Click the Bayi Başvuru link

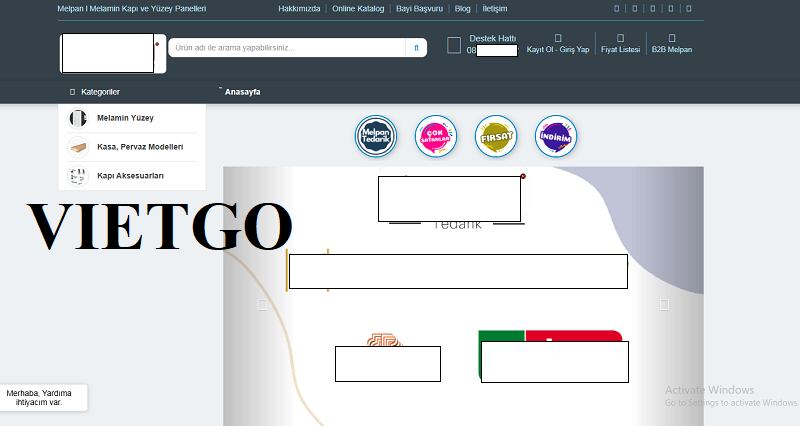(x=419, y=9)
